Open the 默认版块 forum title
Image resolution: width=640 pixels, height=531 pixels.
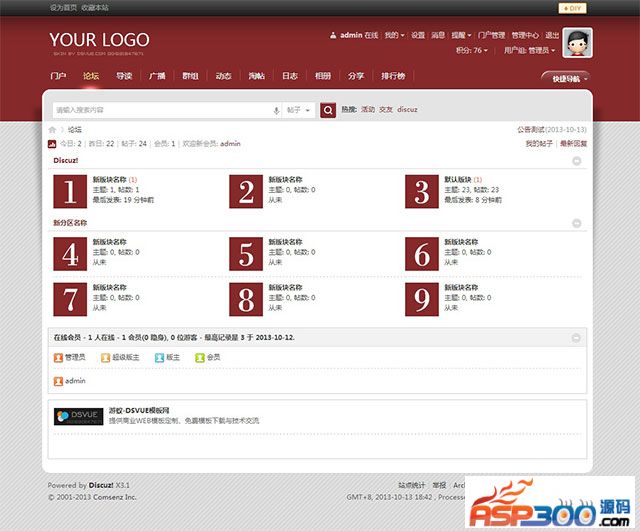click(x=458, y=180)
